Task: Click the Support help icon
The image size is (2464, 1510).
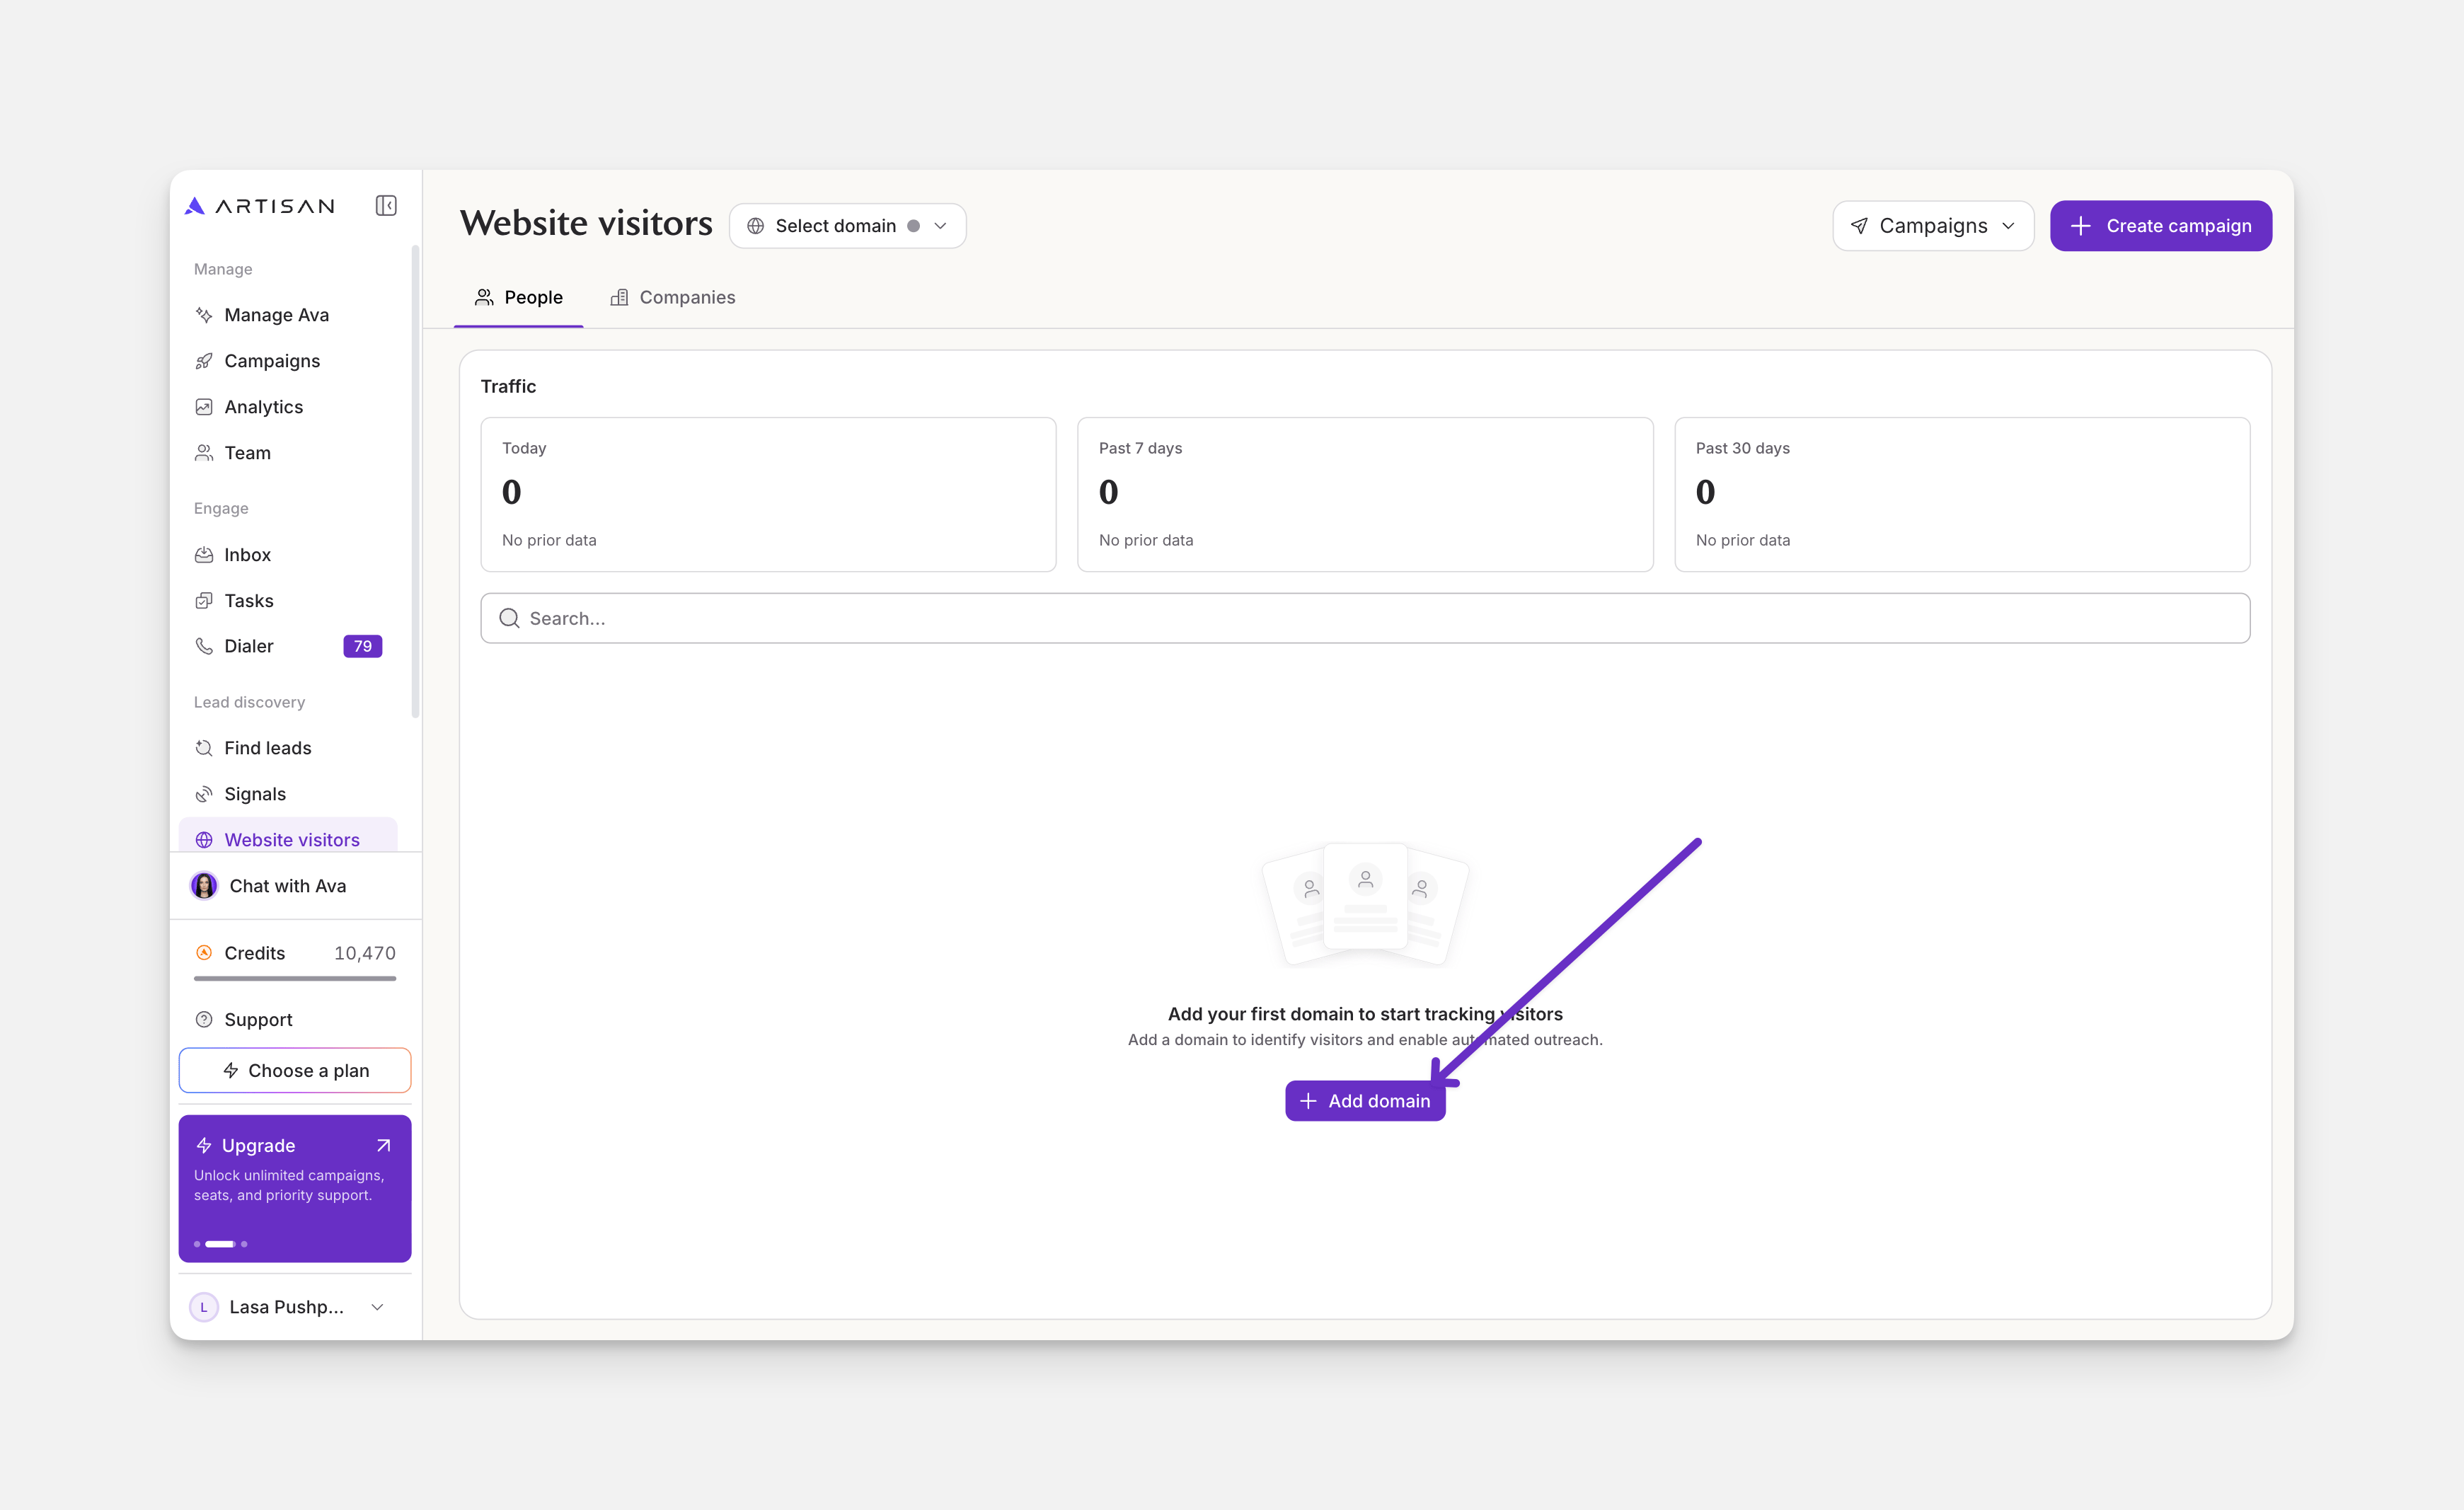Action: click(x=204, y=1020)
